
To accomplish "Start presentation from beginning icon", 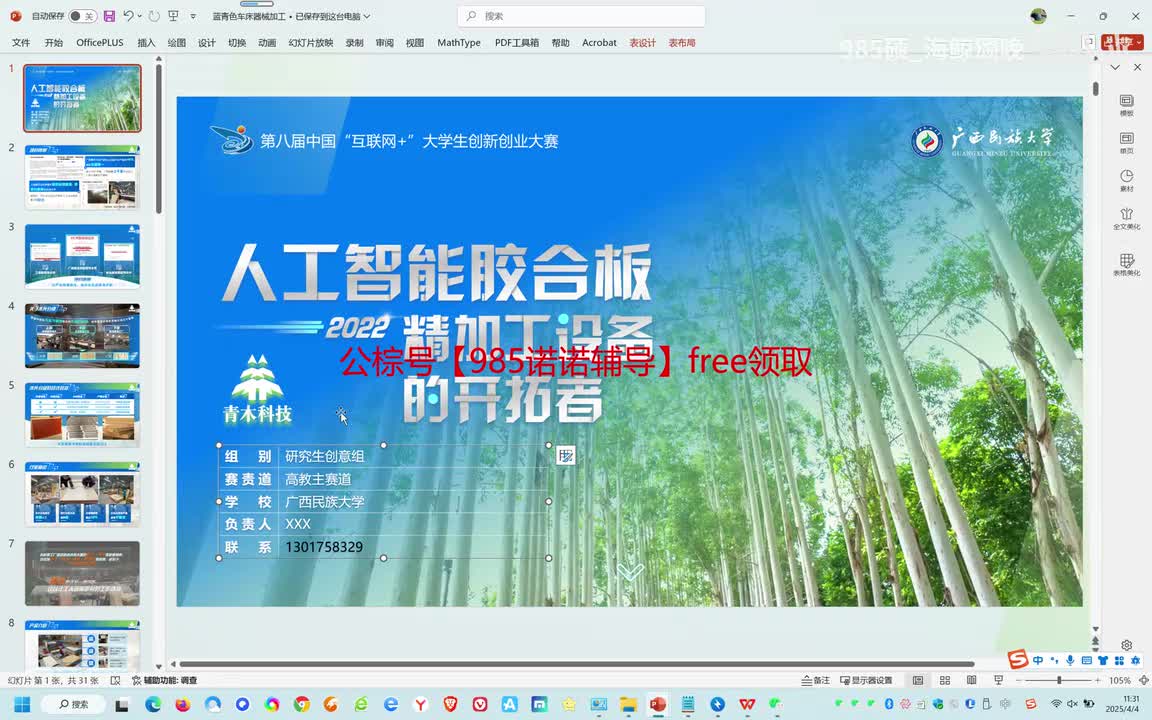I will pyautogui.click(x=173, y=16).
